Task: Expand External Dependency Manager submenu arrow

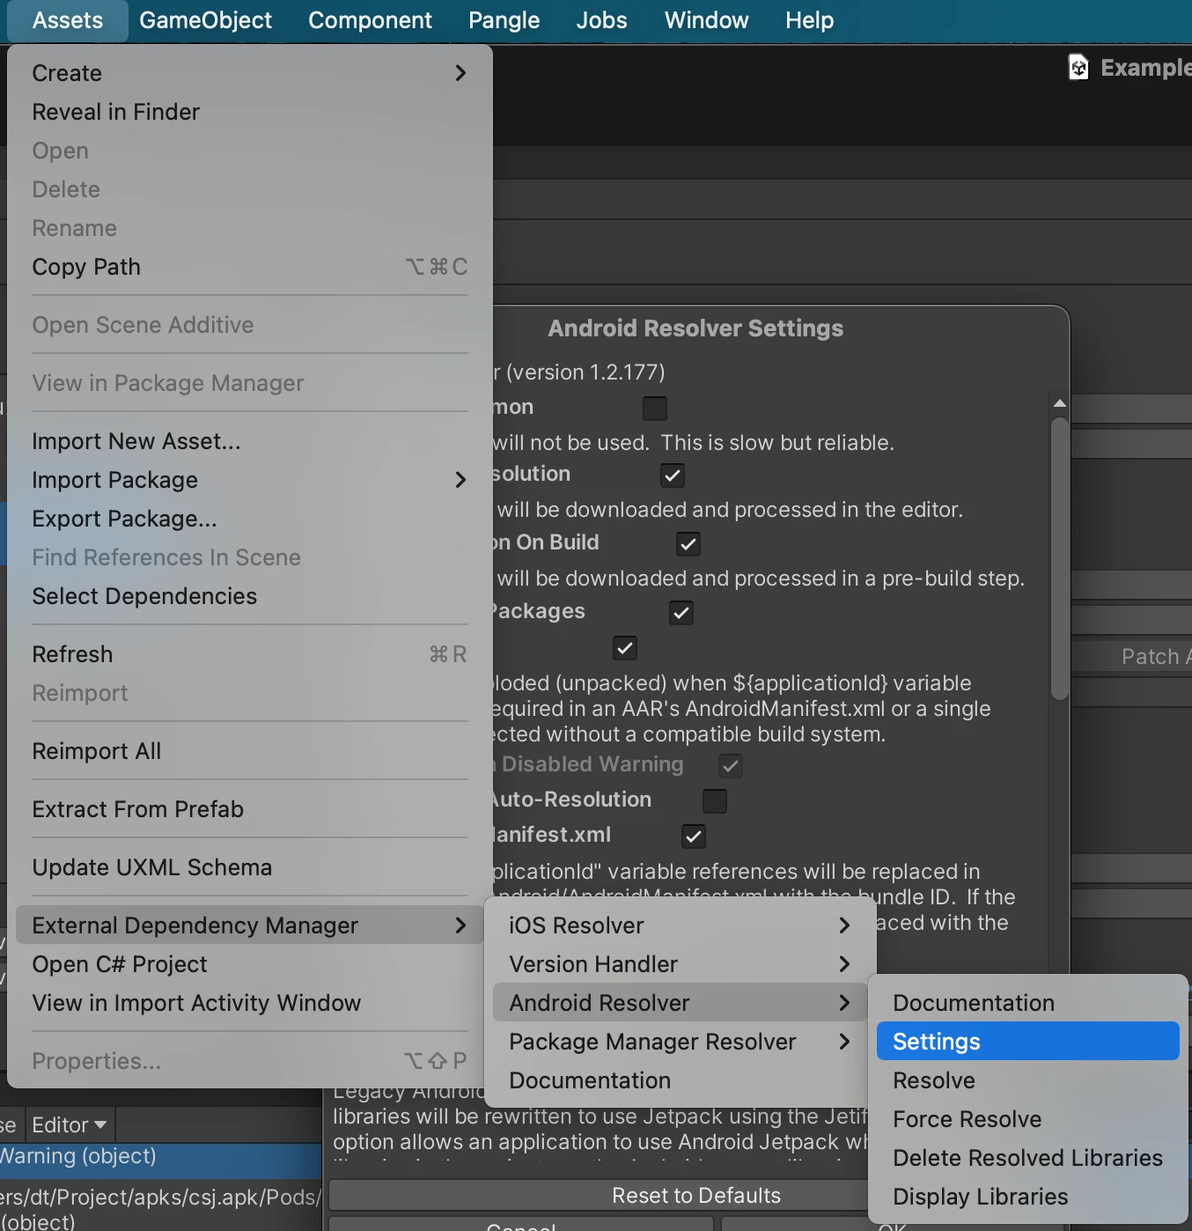Action: point(460,925)
